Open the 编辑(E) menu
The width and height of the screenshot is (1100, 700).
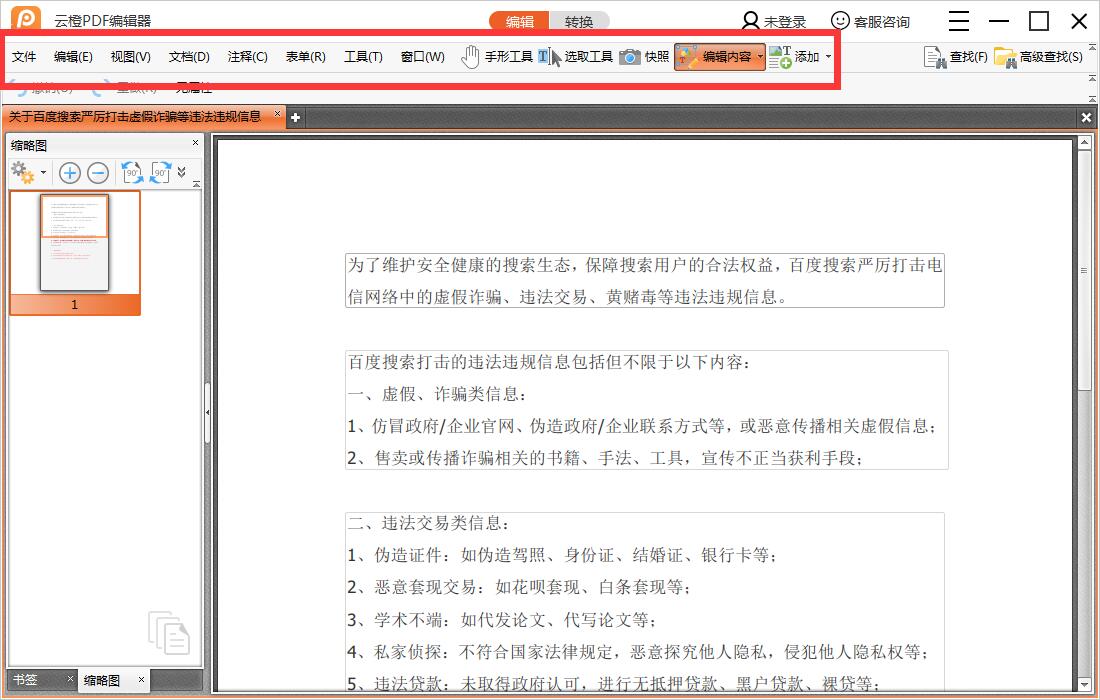[73, 57]
